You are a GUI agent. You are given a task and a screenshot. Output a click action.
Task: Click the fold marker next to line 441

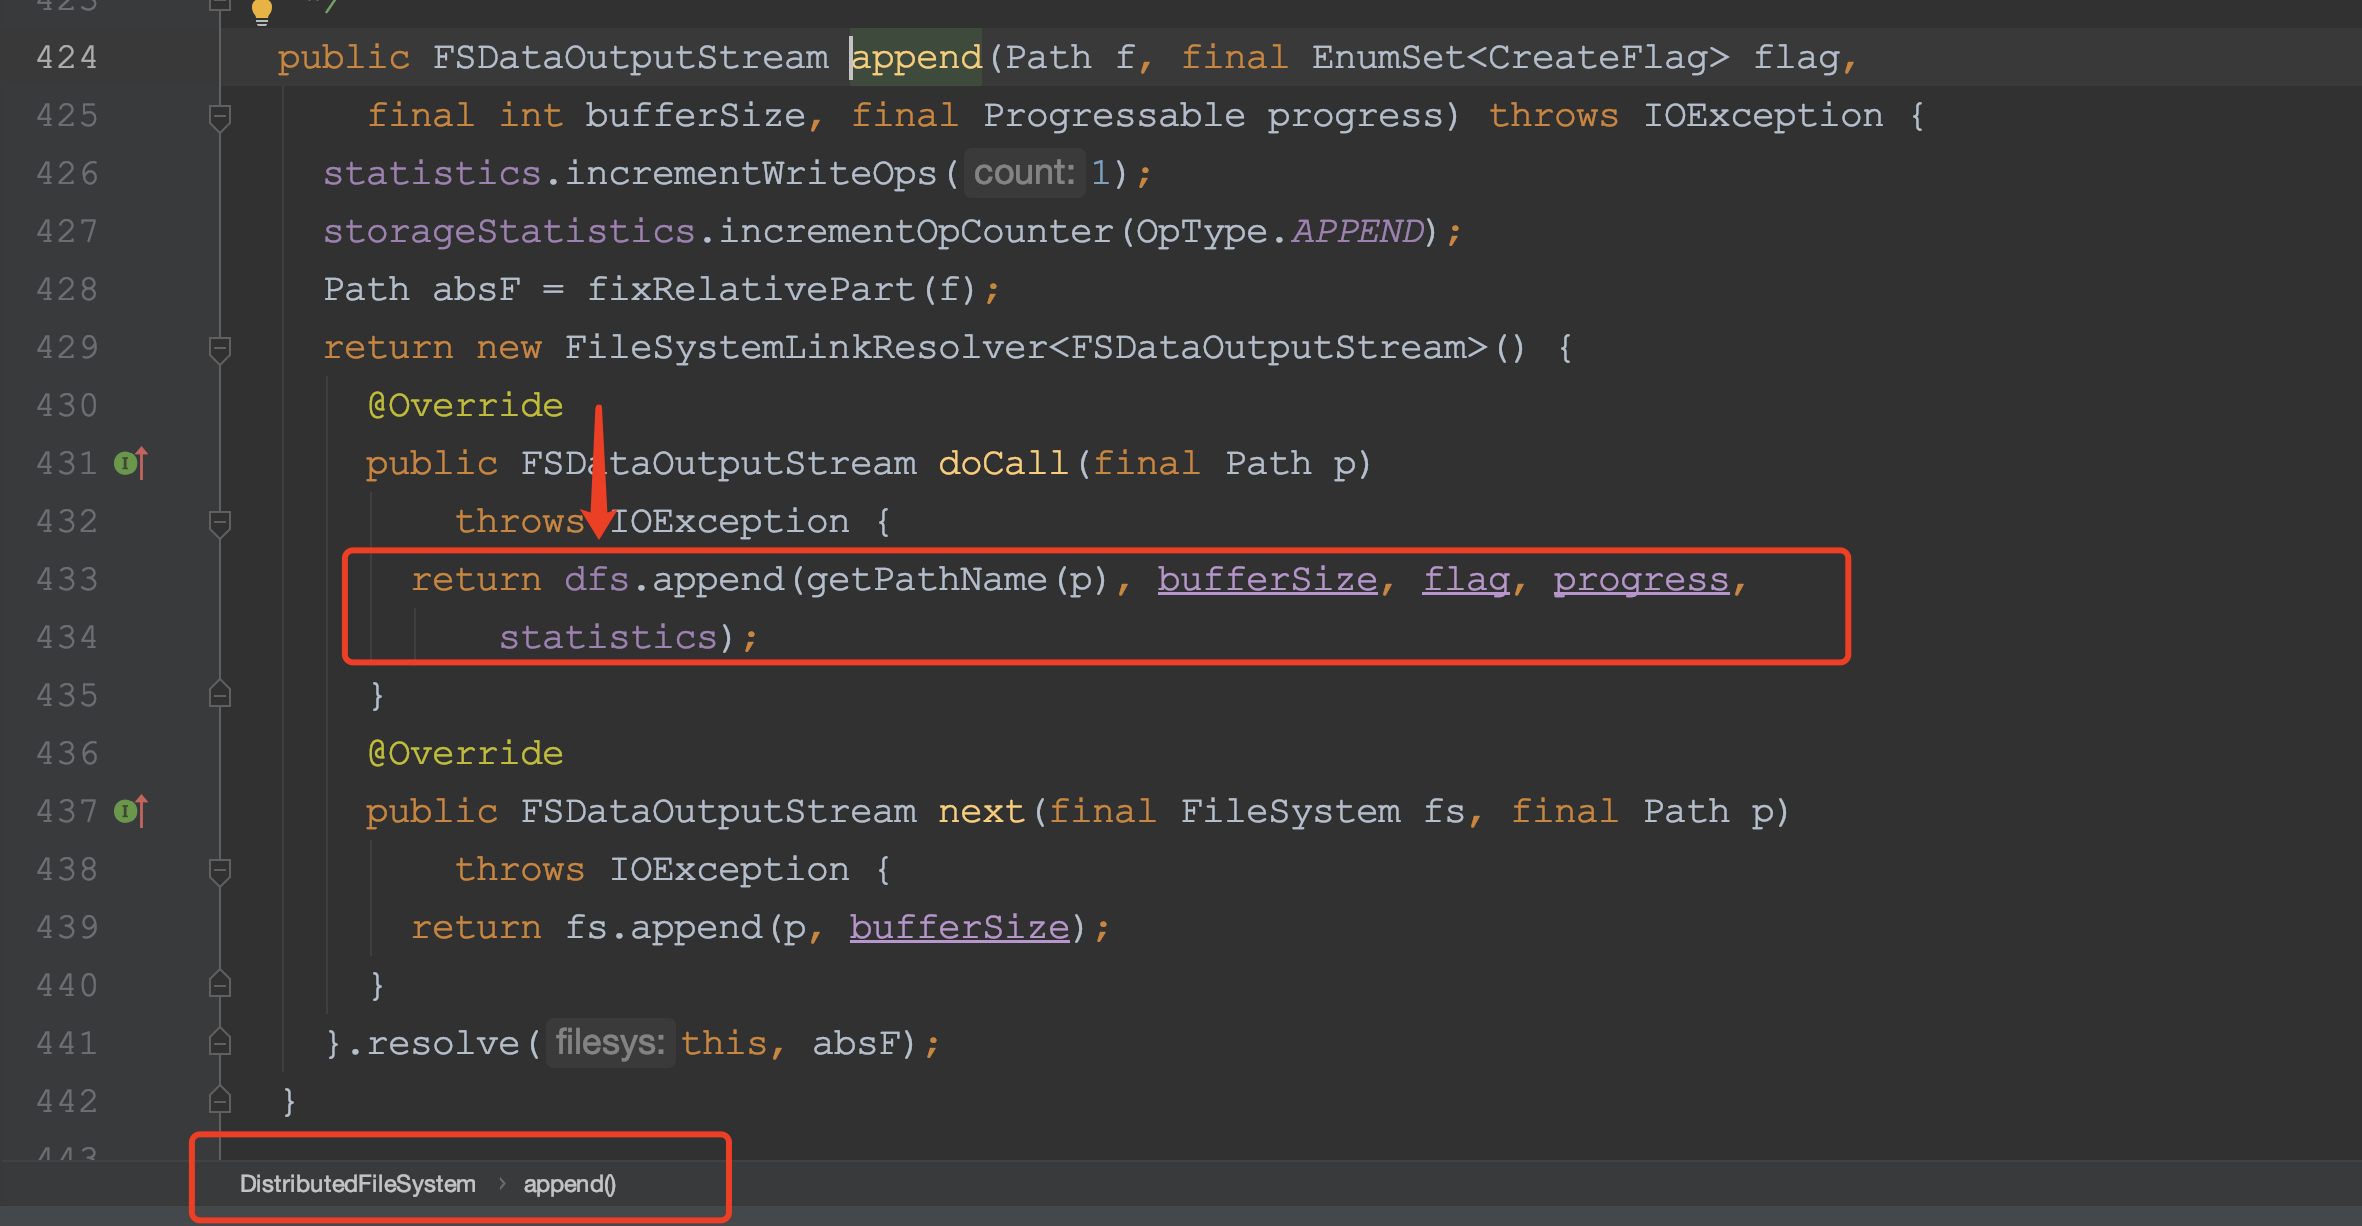(x=219, y=1043)
